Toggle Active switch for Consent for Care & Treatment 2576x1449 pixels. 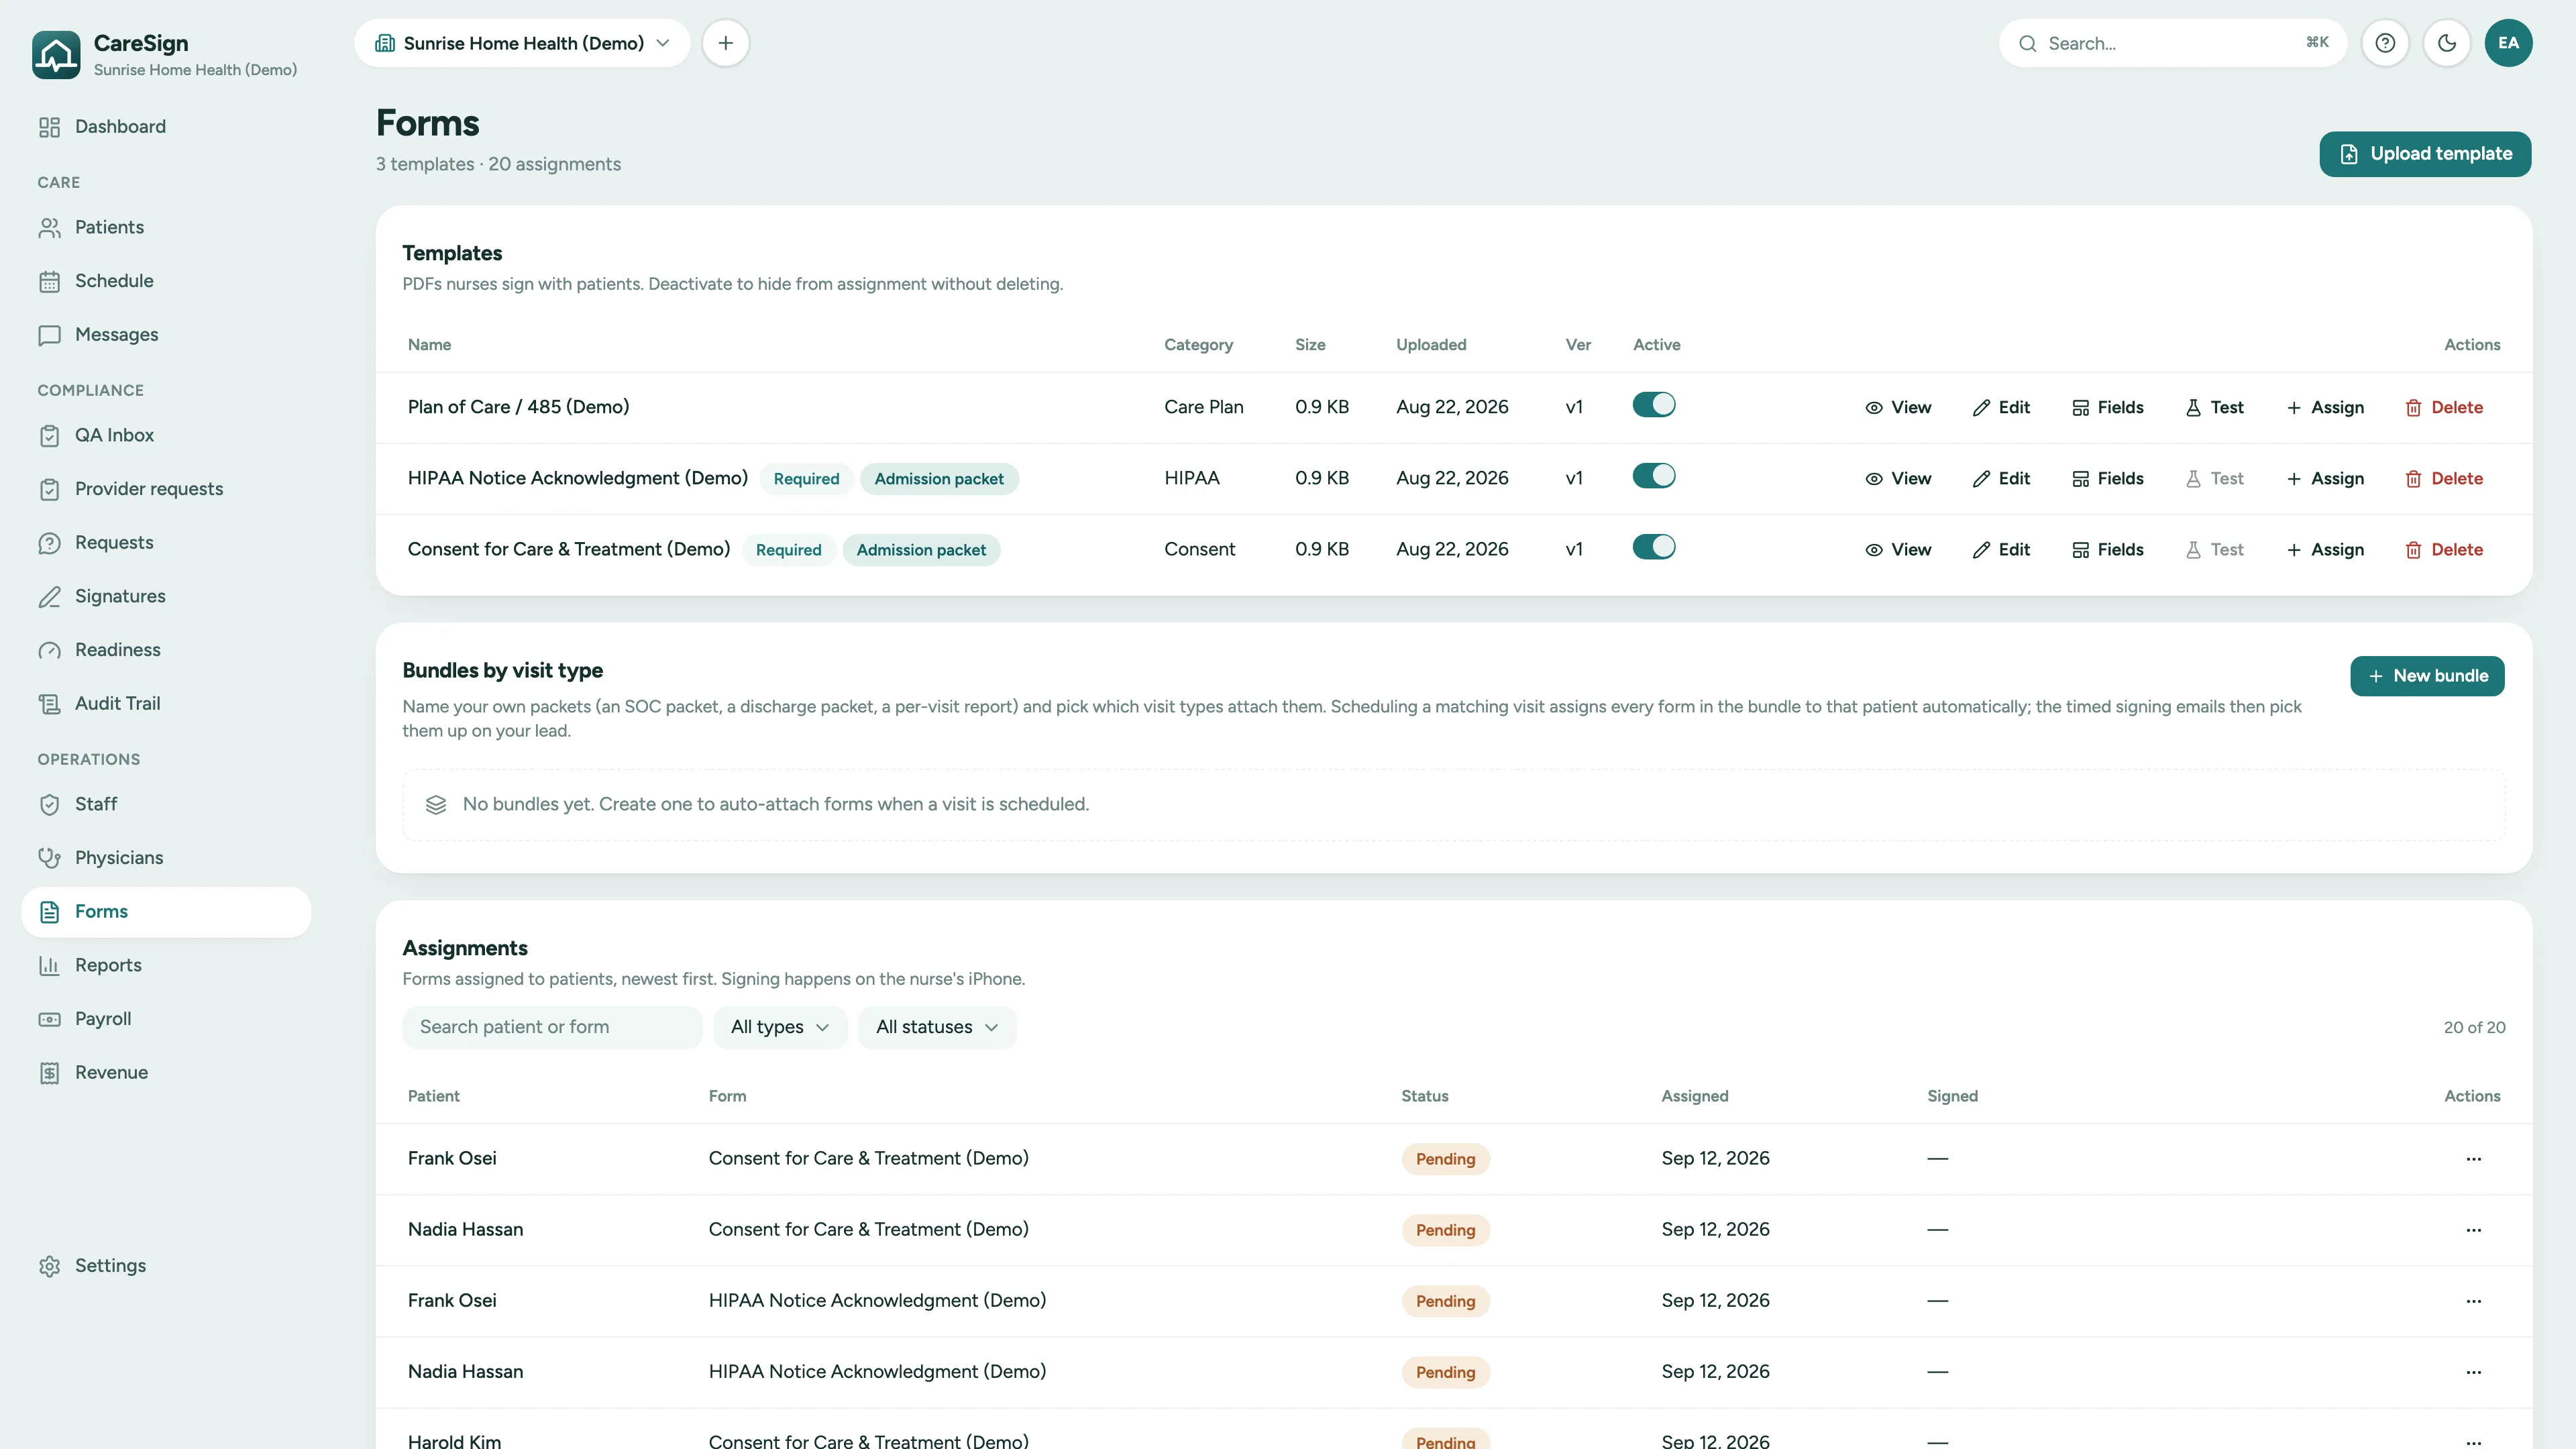tap(1653, 546)
